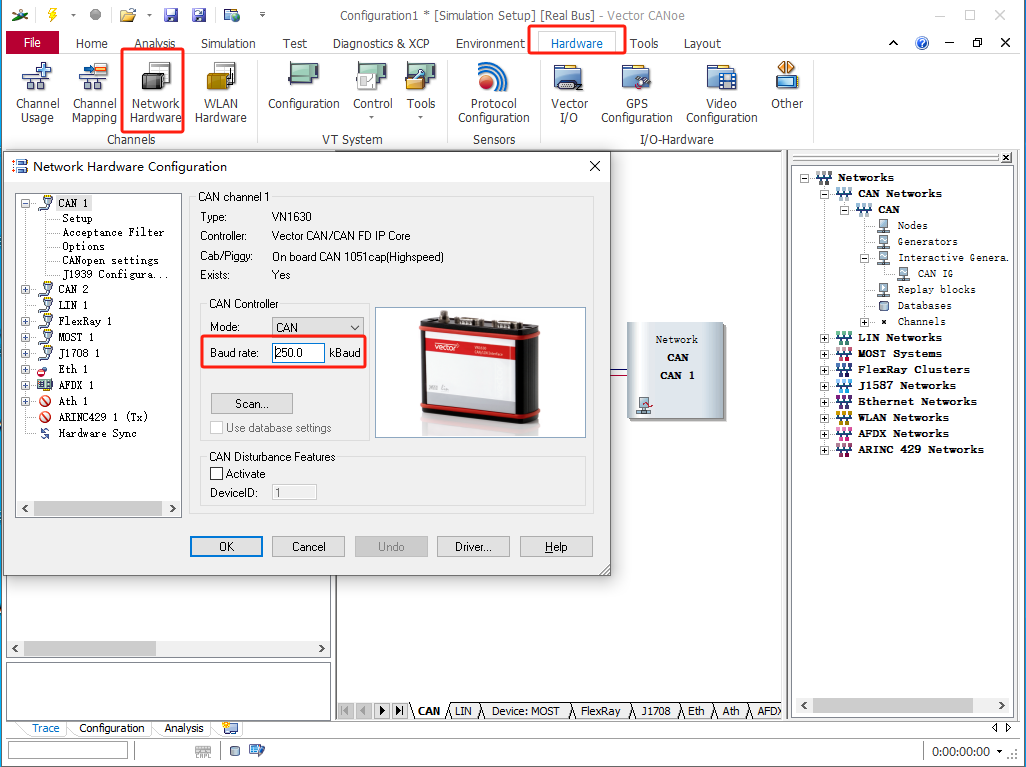Select Acceptance Filter under CAN 1
1026x767 pixels.
(x=113, y=232)
